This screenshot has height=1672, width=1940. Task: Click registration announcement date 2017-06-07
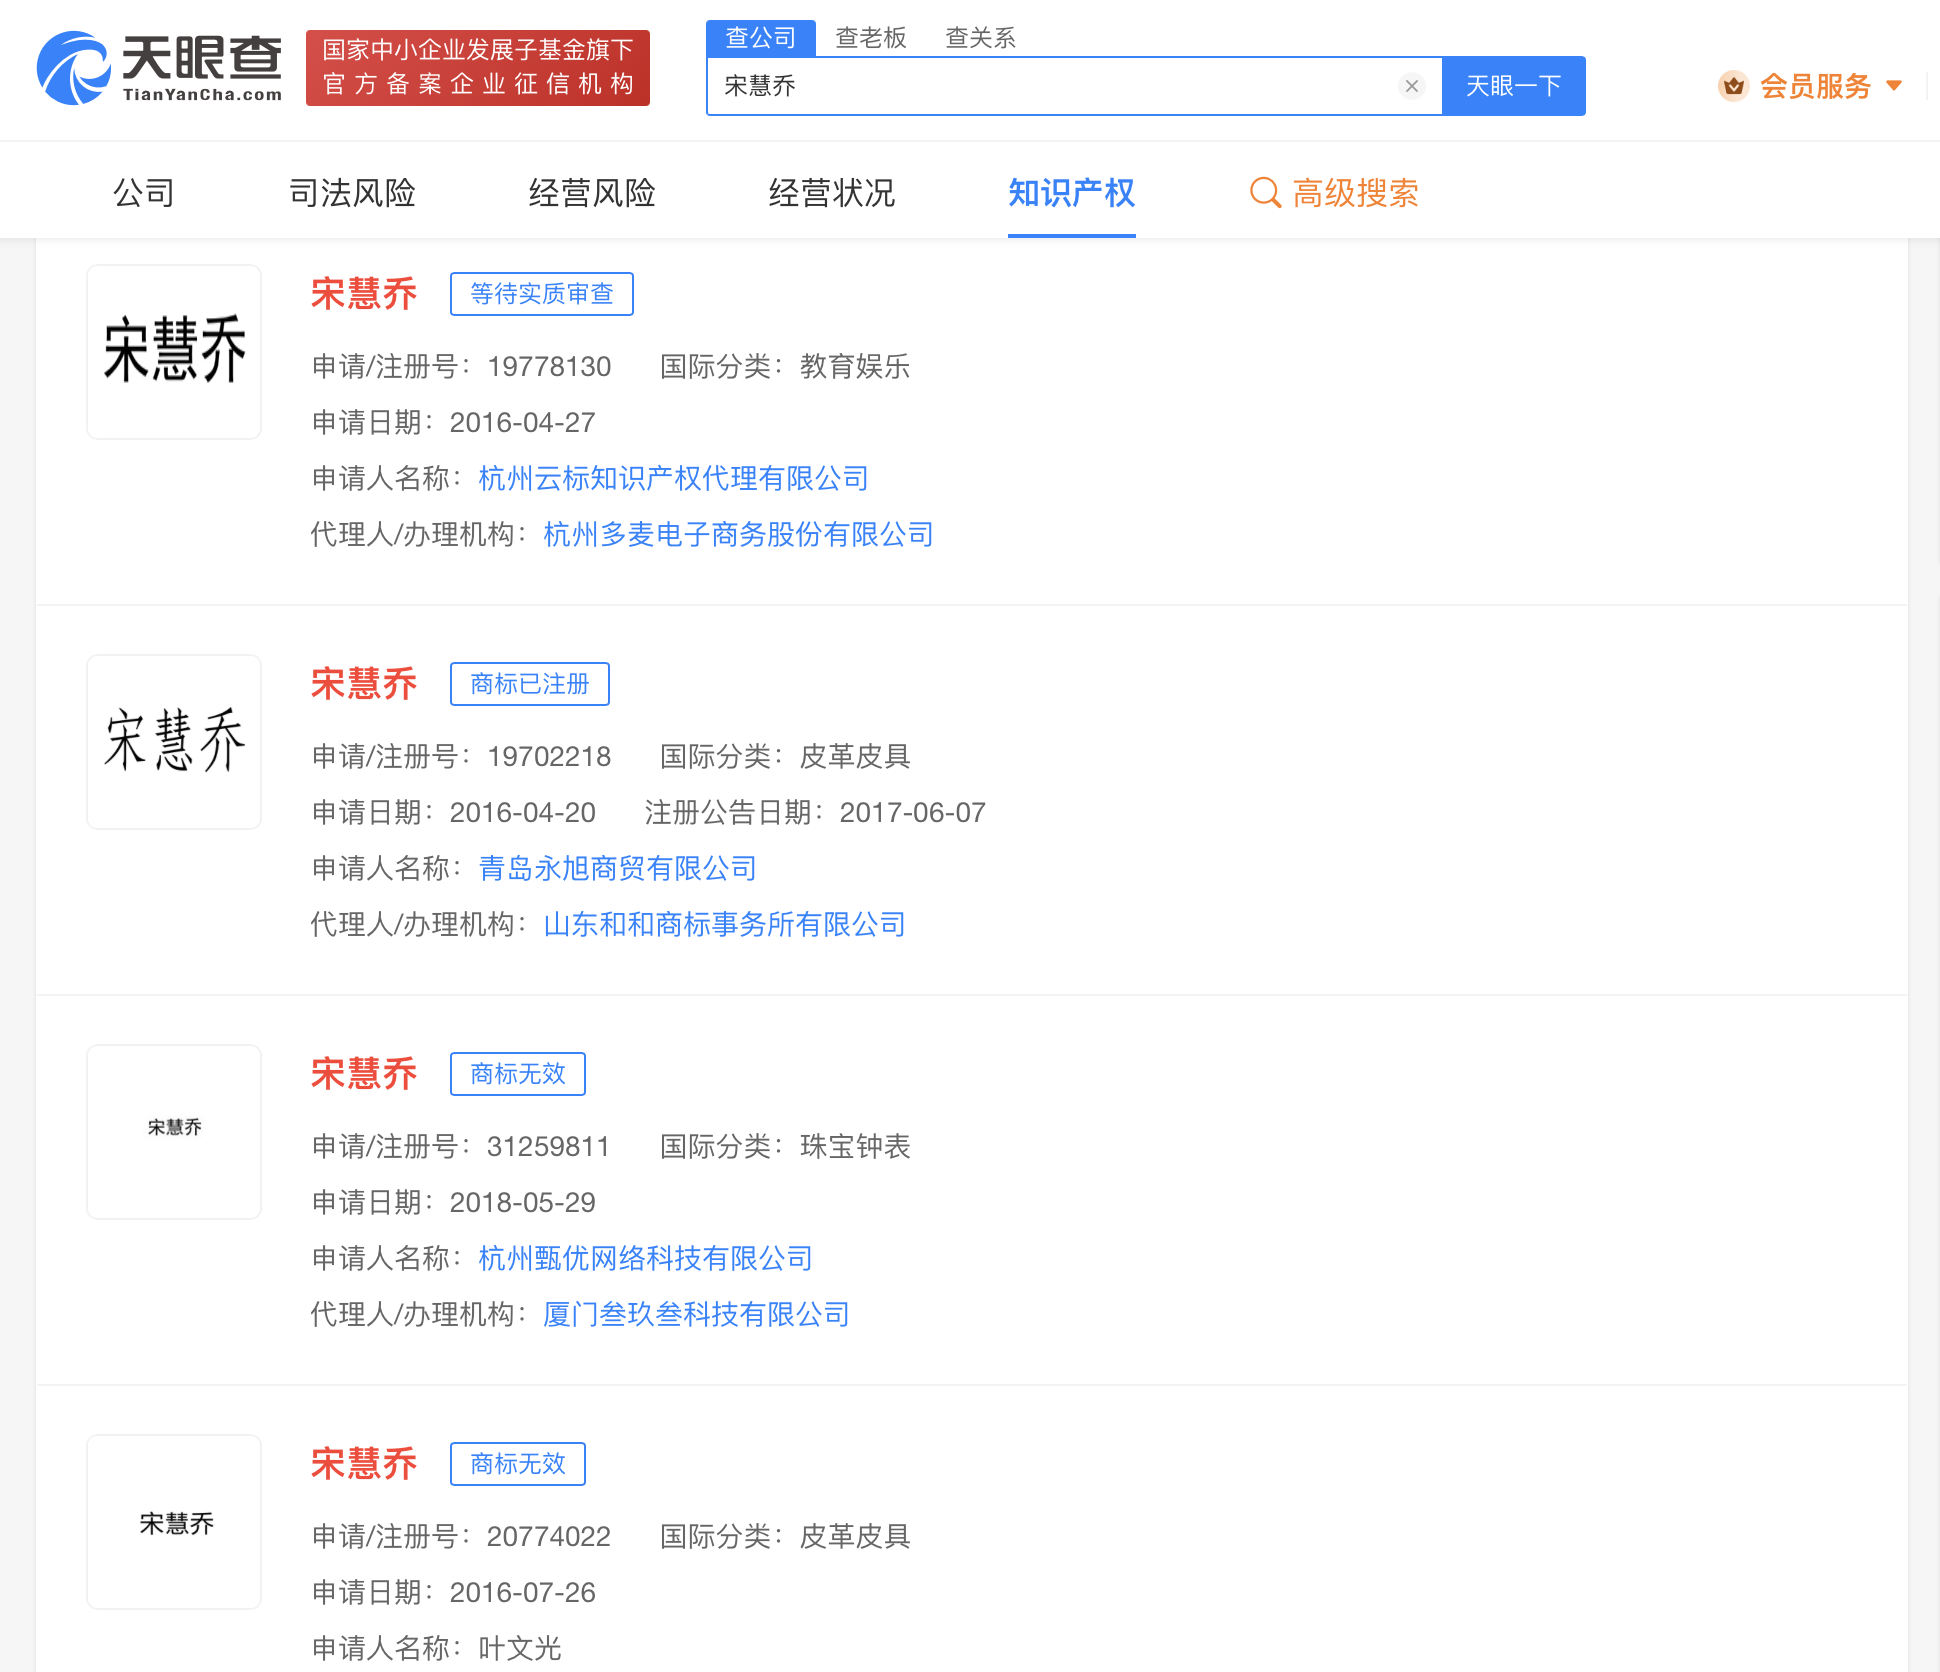coord(913,812)
